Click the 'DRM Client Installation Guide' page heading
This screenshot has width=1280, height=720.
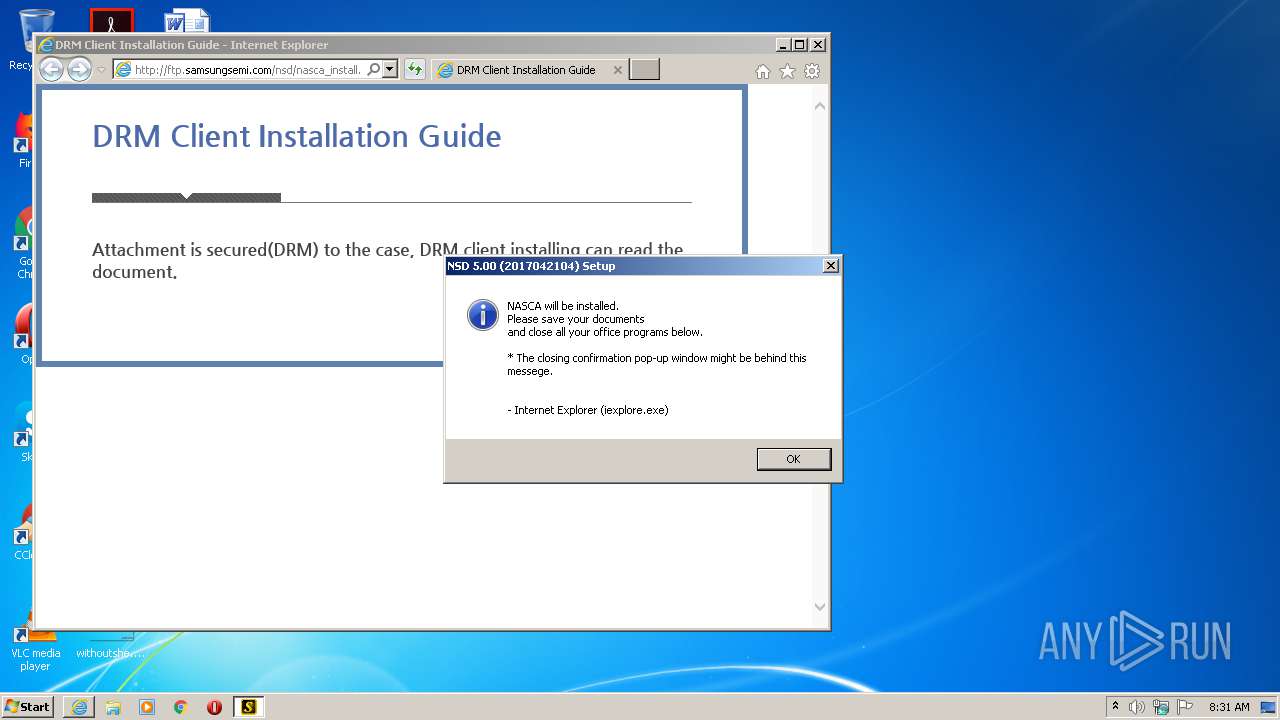coord(297,136)
